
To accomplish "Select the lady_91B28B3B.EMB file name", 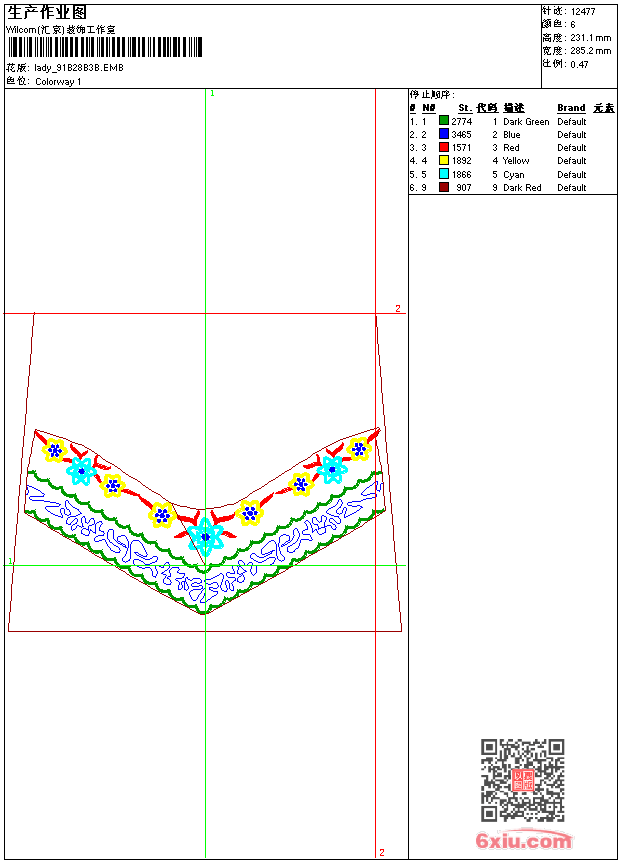I will pyautogui.click(x=79, y=68).
